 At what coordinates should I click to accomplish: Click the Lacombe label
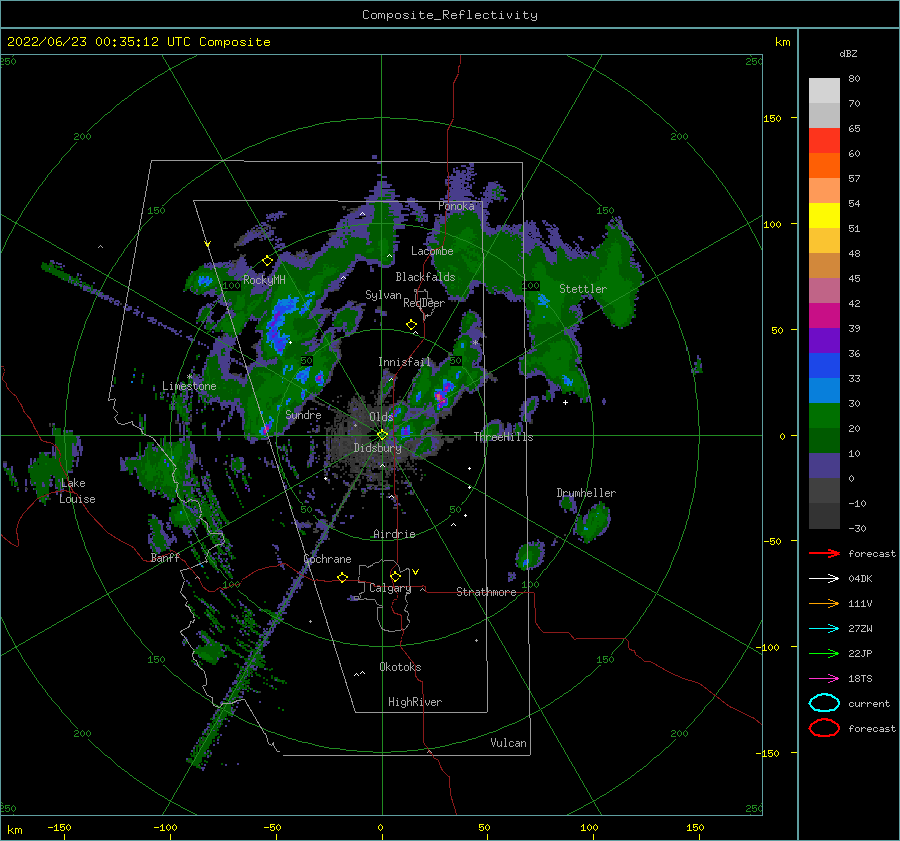(x=432, y=251)
